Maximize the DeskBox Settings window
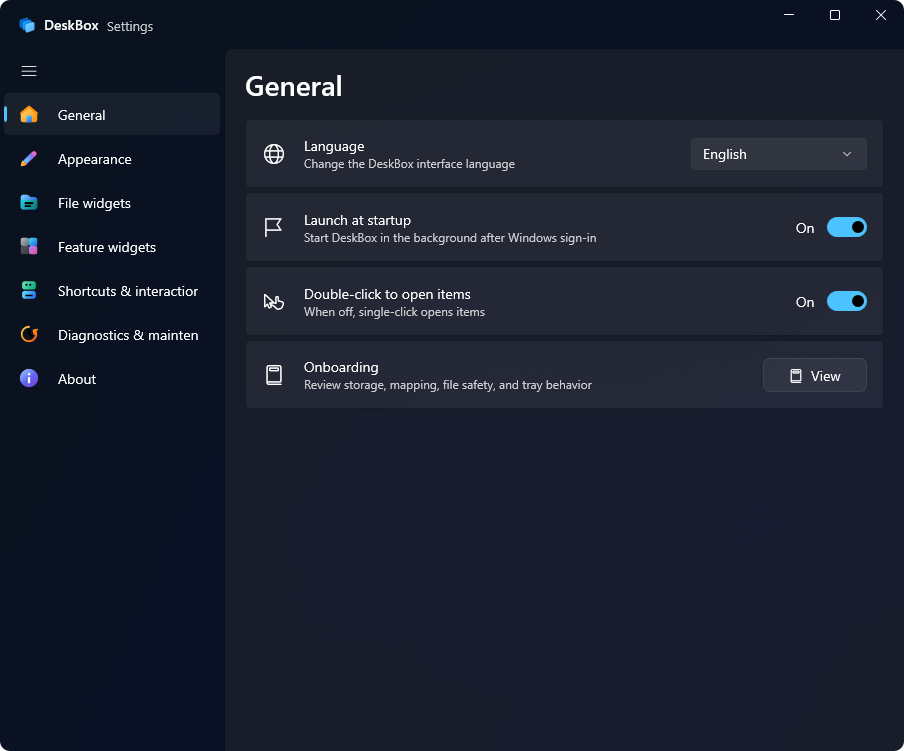The image size is (904, 751). coord(834,15)
